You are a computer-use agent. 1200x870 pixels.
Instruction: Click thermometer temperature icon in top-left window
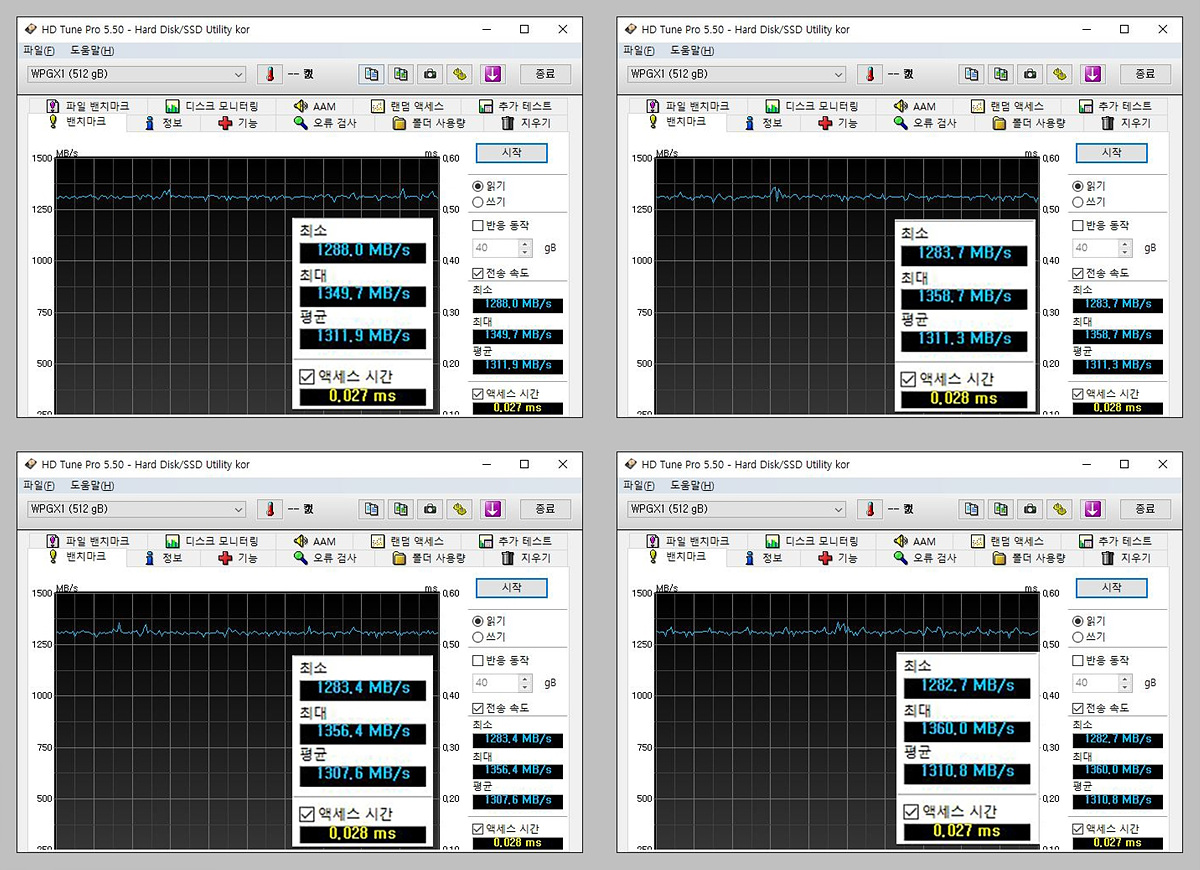(270, 74)
